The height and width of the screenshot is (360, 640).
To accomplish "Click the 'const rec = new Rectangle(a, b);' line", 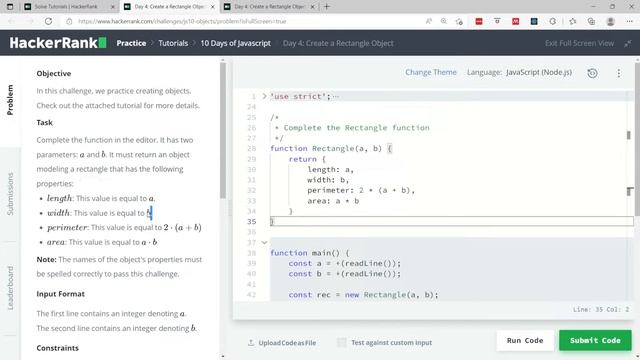I will pyautogui.click(x=363, y=295).
